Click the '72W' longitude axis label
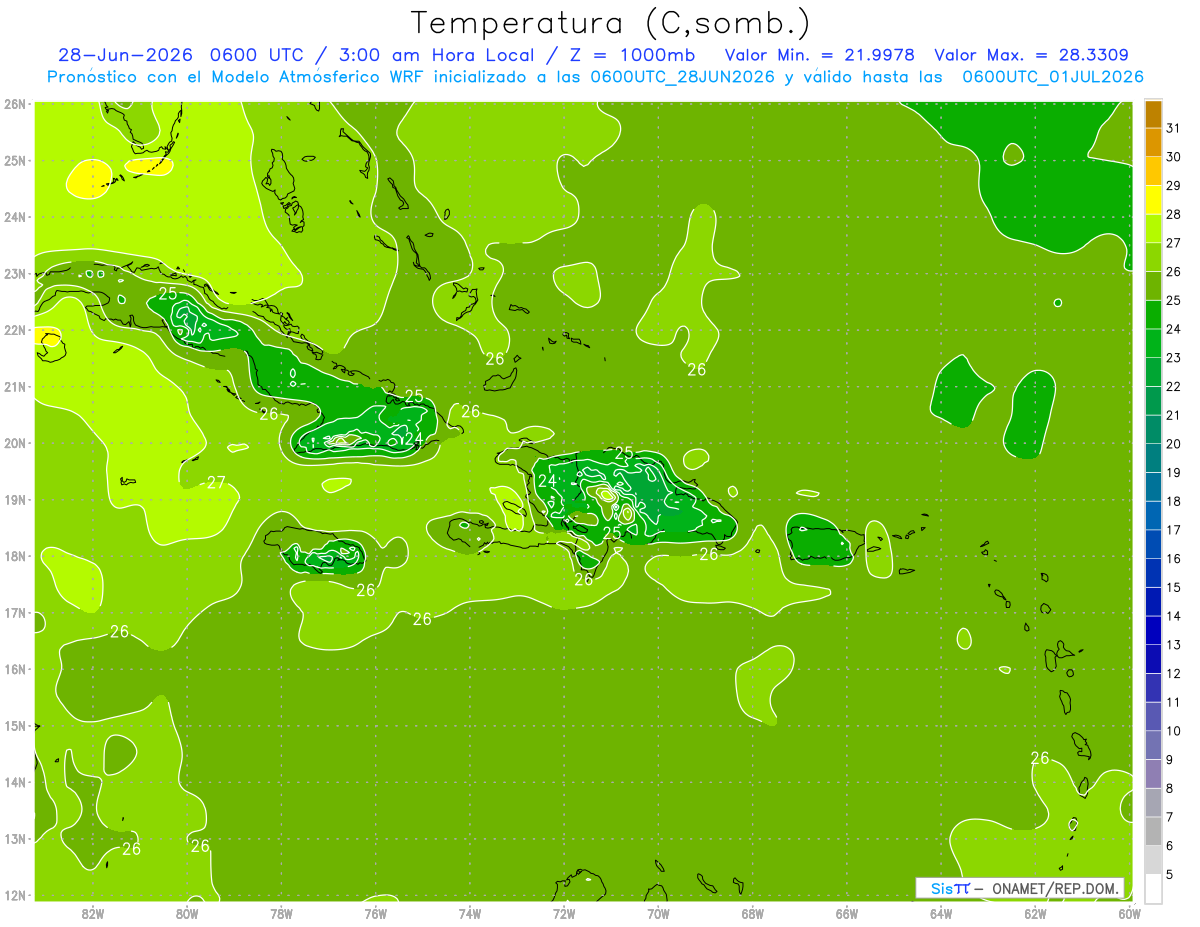The width and height of the screenshot is (1200, 927). (564, 913)
